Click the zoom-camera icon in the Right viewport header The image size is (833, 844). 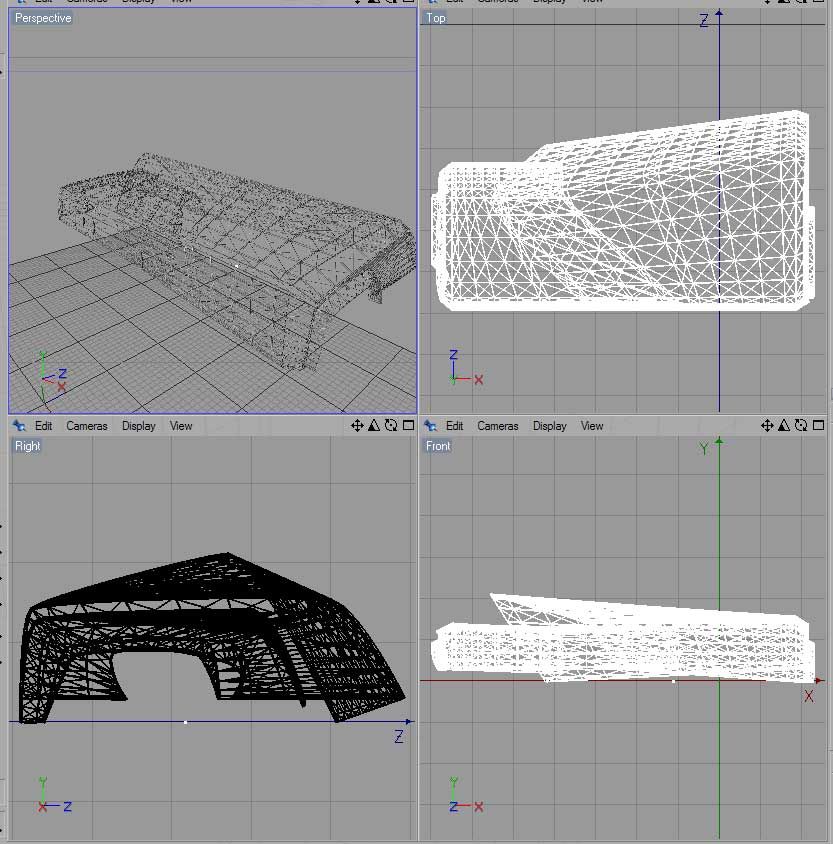click(374, 426)
